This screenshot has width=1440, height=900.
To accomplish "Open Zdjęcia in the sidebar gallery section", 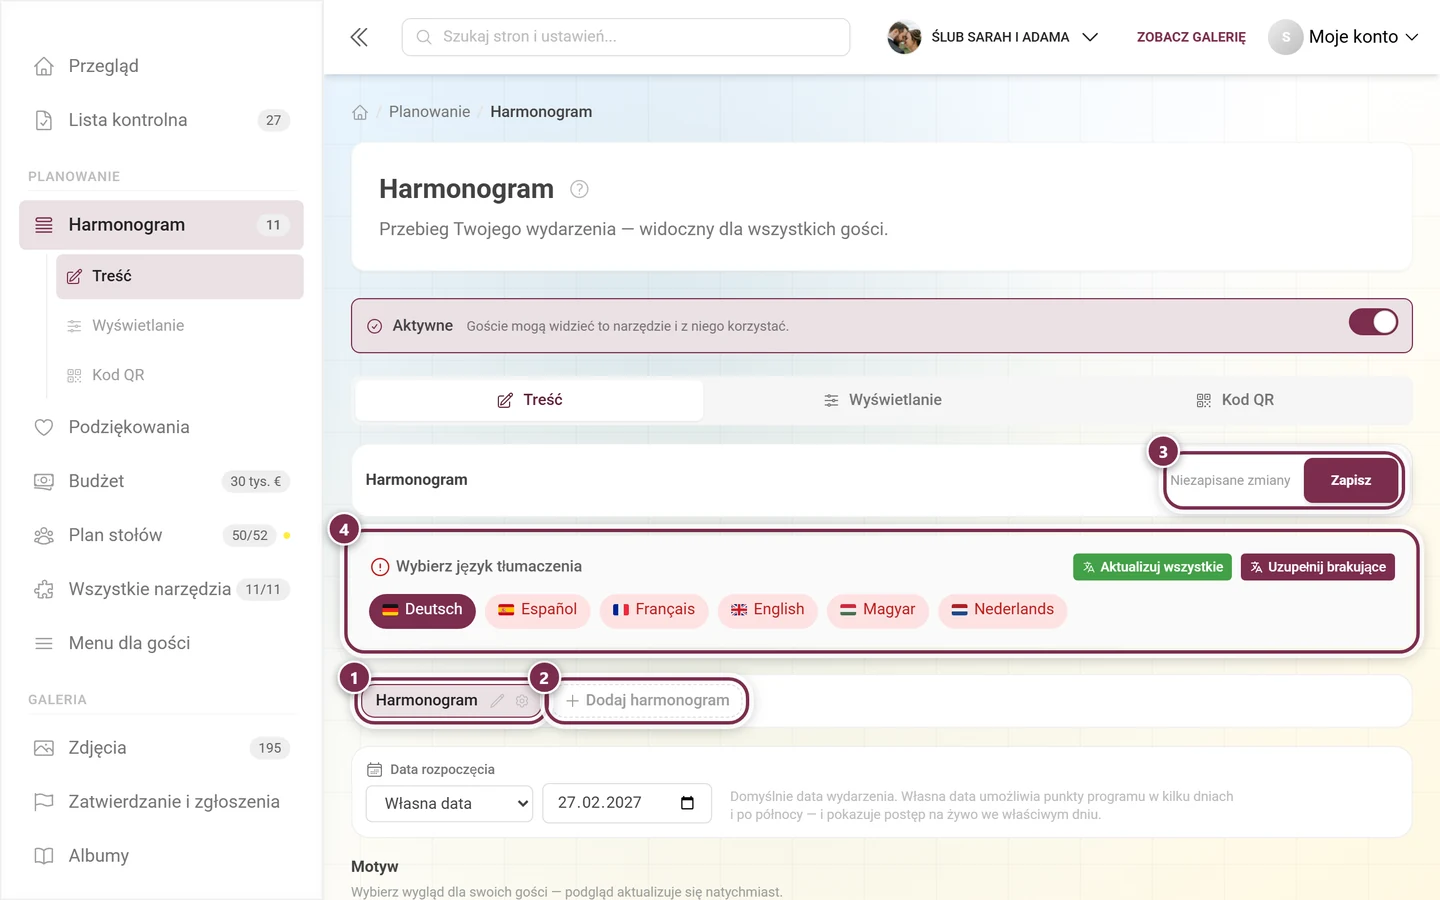I will click(161, 748).
